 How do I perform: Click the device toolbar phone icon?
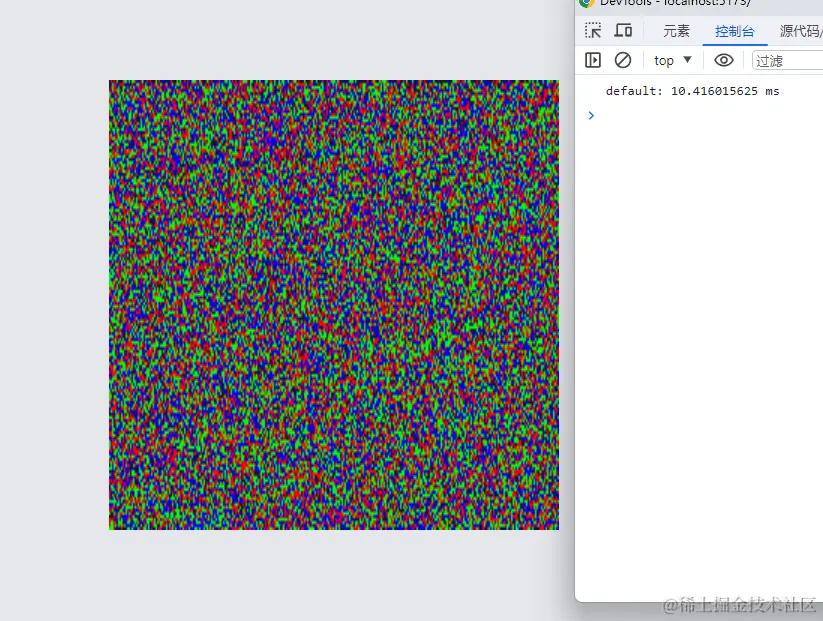(623, 30)
